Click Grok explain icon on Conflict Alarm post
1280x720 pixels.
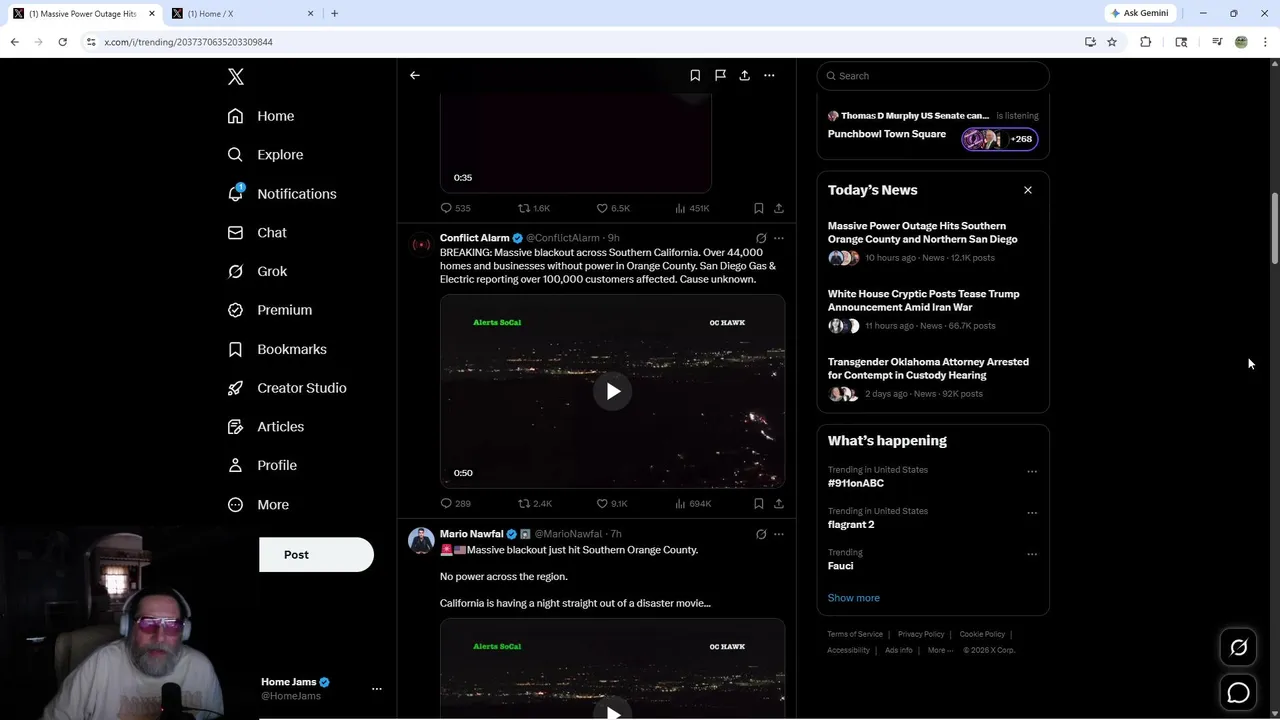pyautogui.click(x=761, y=238)
